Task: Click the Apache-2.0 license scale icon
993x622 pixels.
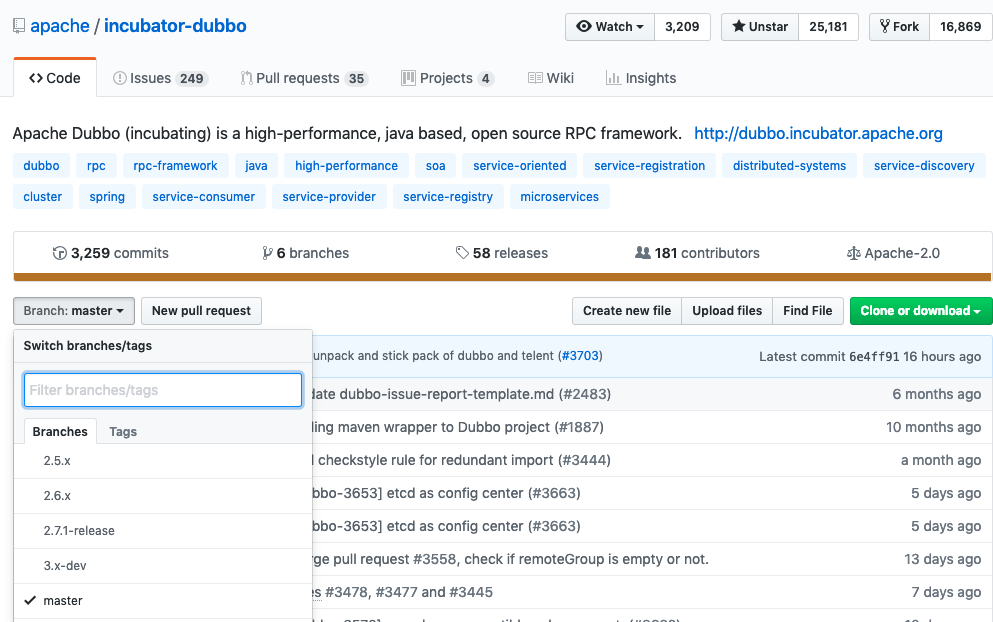Action: [853, 253]
